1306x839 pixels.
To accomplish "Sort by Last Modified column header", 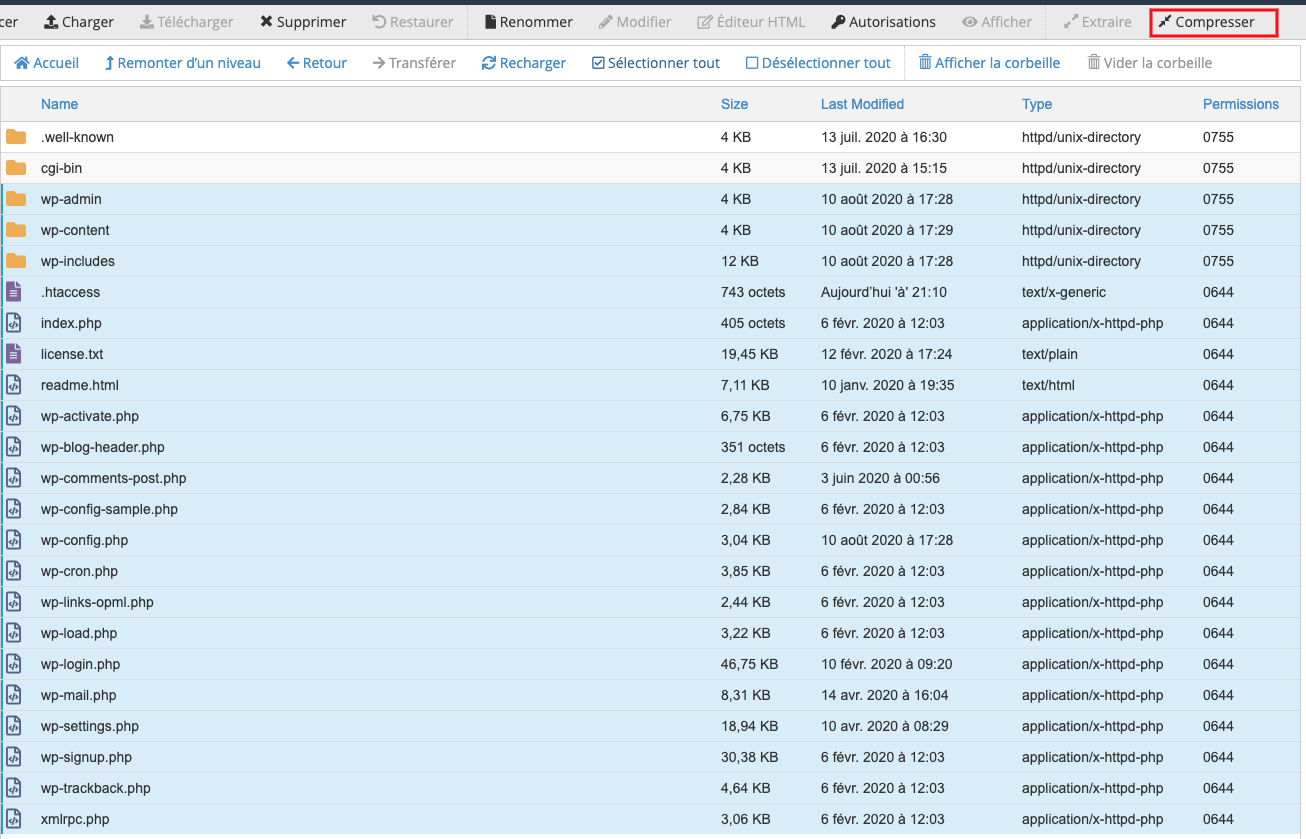I will (862, 104).
